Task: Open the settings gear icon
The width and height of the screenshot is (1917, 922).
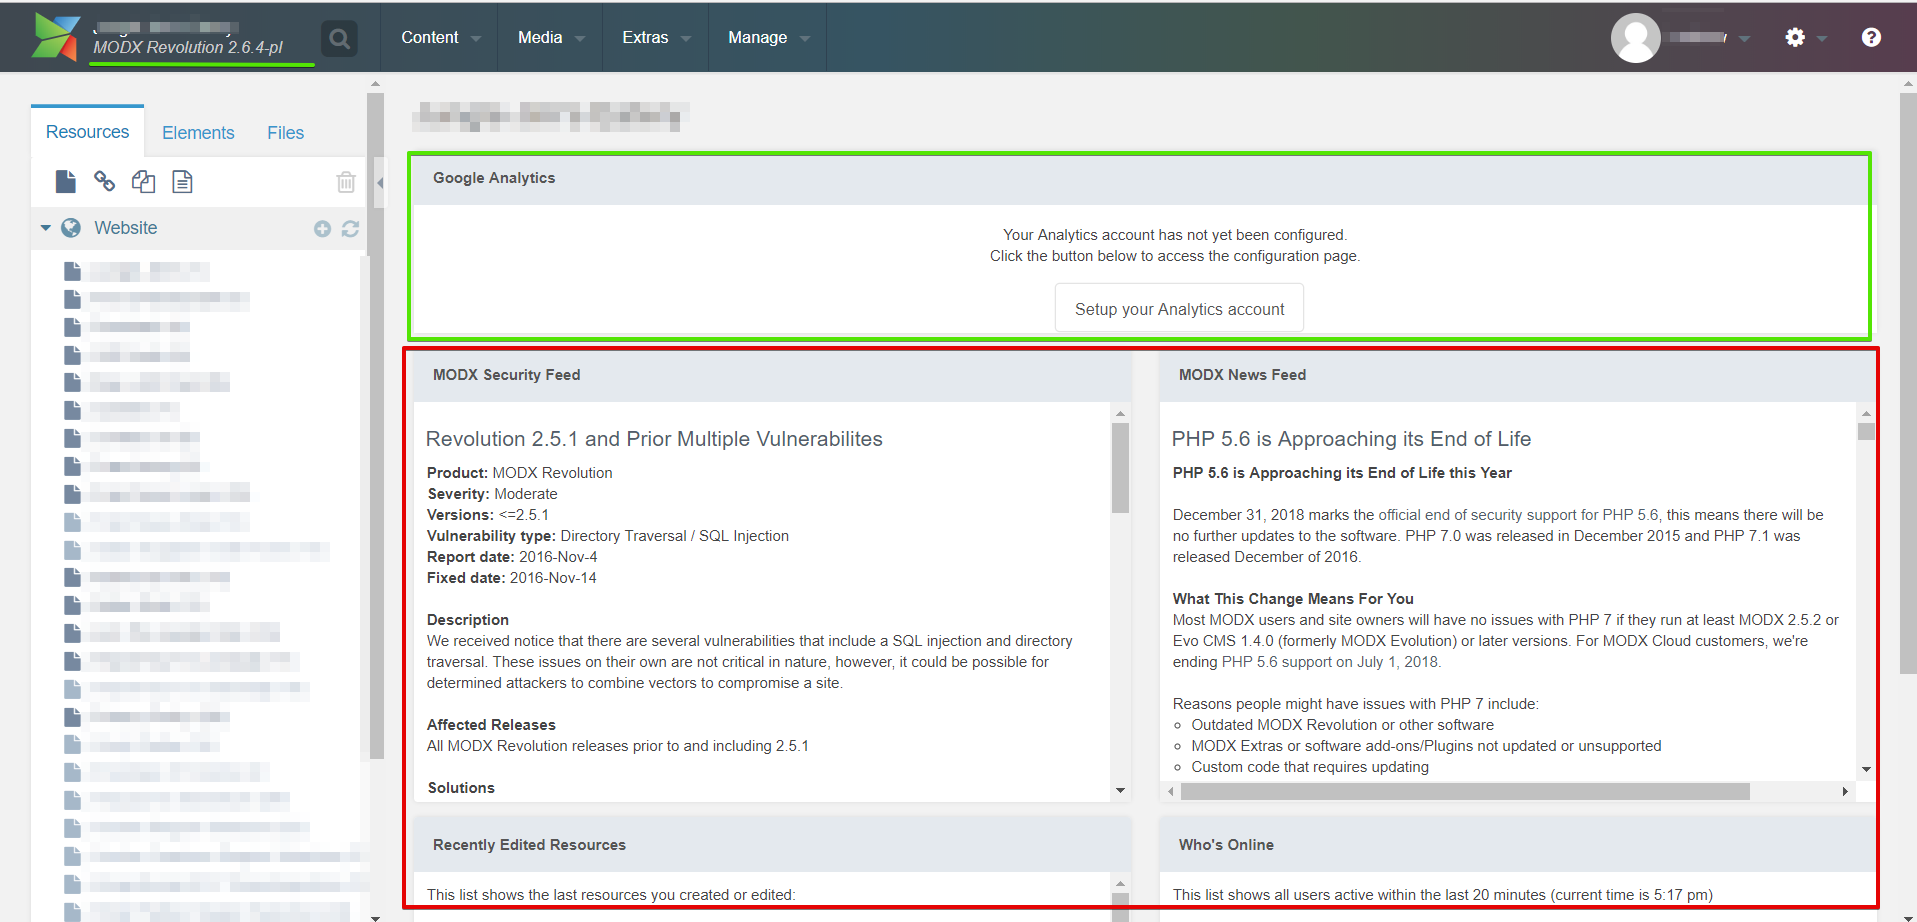Action: tap(1795, 37)
